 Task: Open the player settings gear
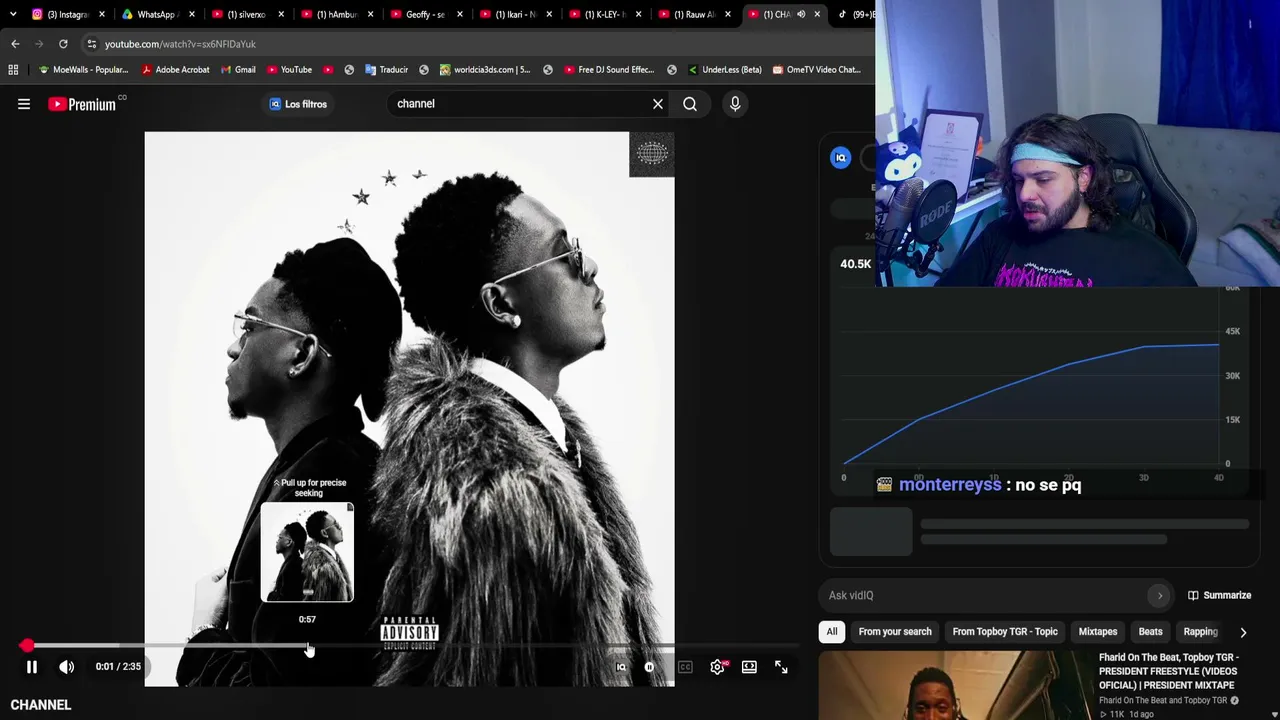click(717, 667)
